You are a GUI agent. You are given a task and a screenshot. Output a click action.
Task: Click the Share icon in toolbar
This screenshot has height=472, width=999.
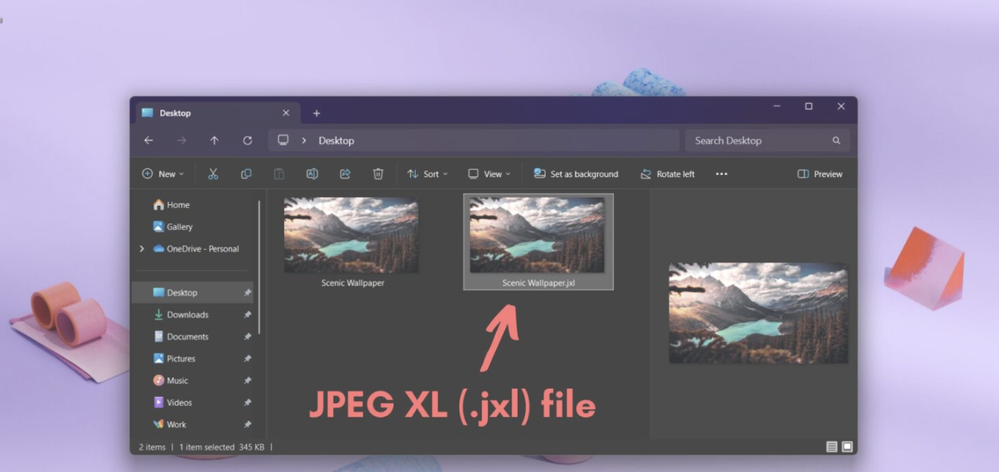click(345, 174)
